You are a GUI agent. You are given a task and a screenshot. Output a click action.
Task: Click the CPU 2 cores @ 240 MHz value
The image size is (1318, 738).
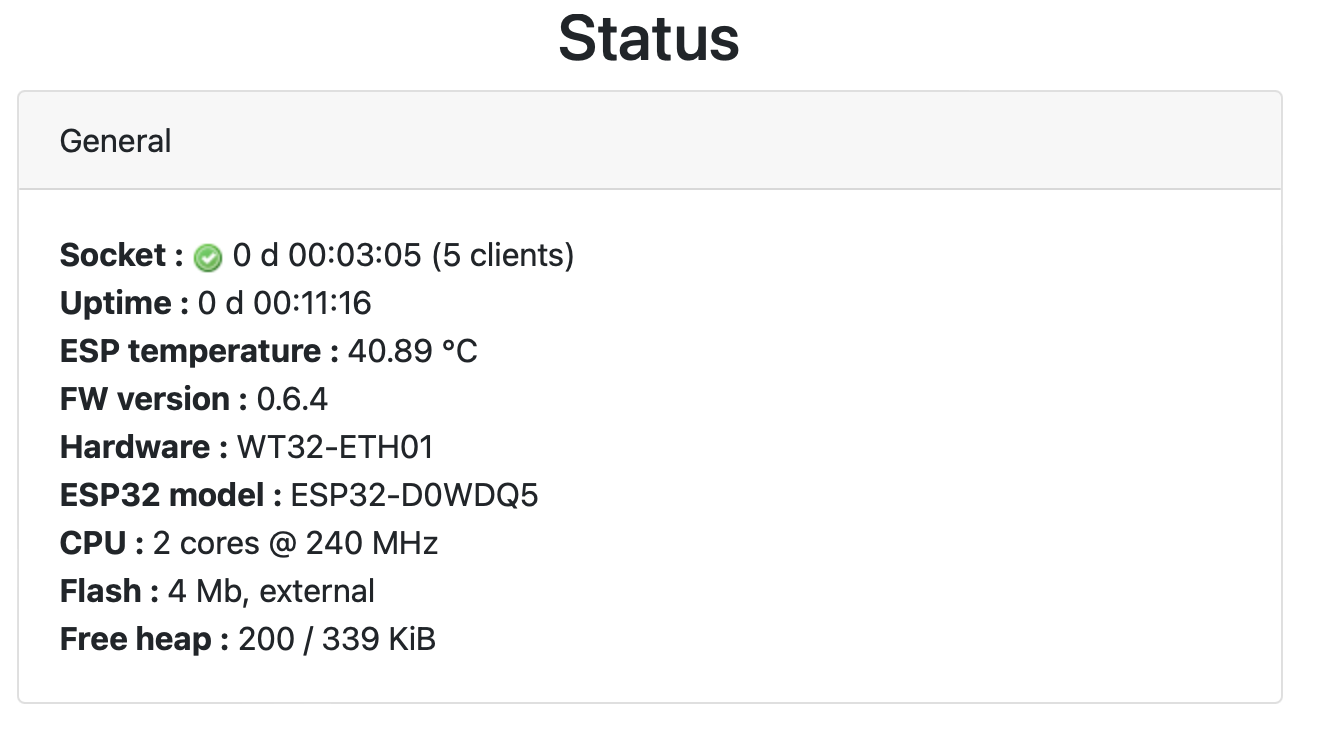(295, 543)
